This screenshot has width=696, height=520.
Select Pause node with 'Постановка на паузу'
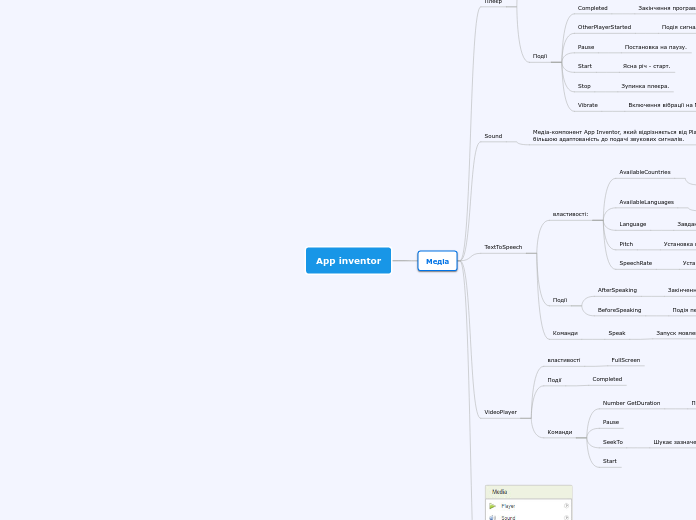click(x=586, y=47)
